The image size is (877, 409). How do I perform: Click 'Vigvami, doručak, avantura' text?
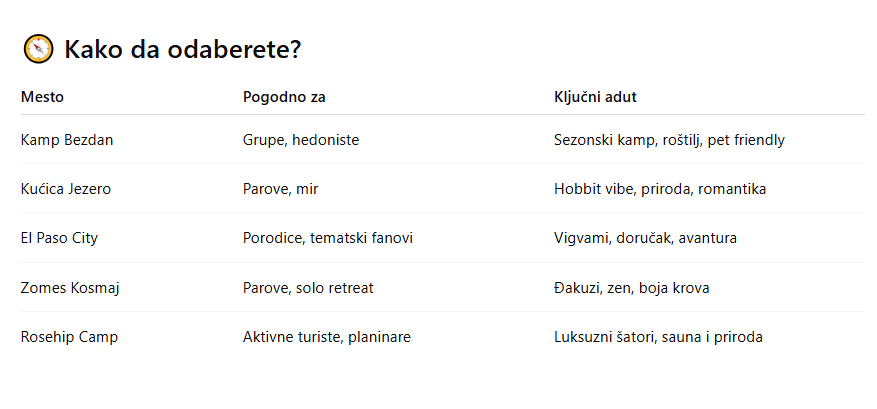(x=645, y=238)
